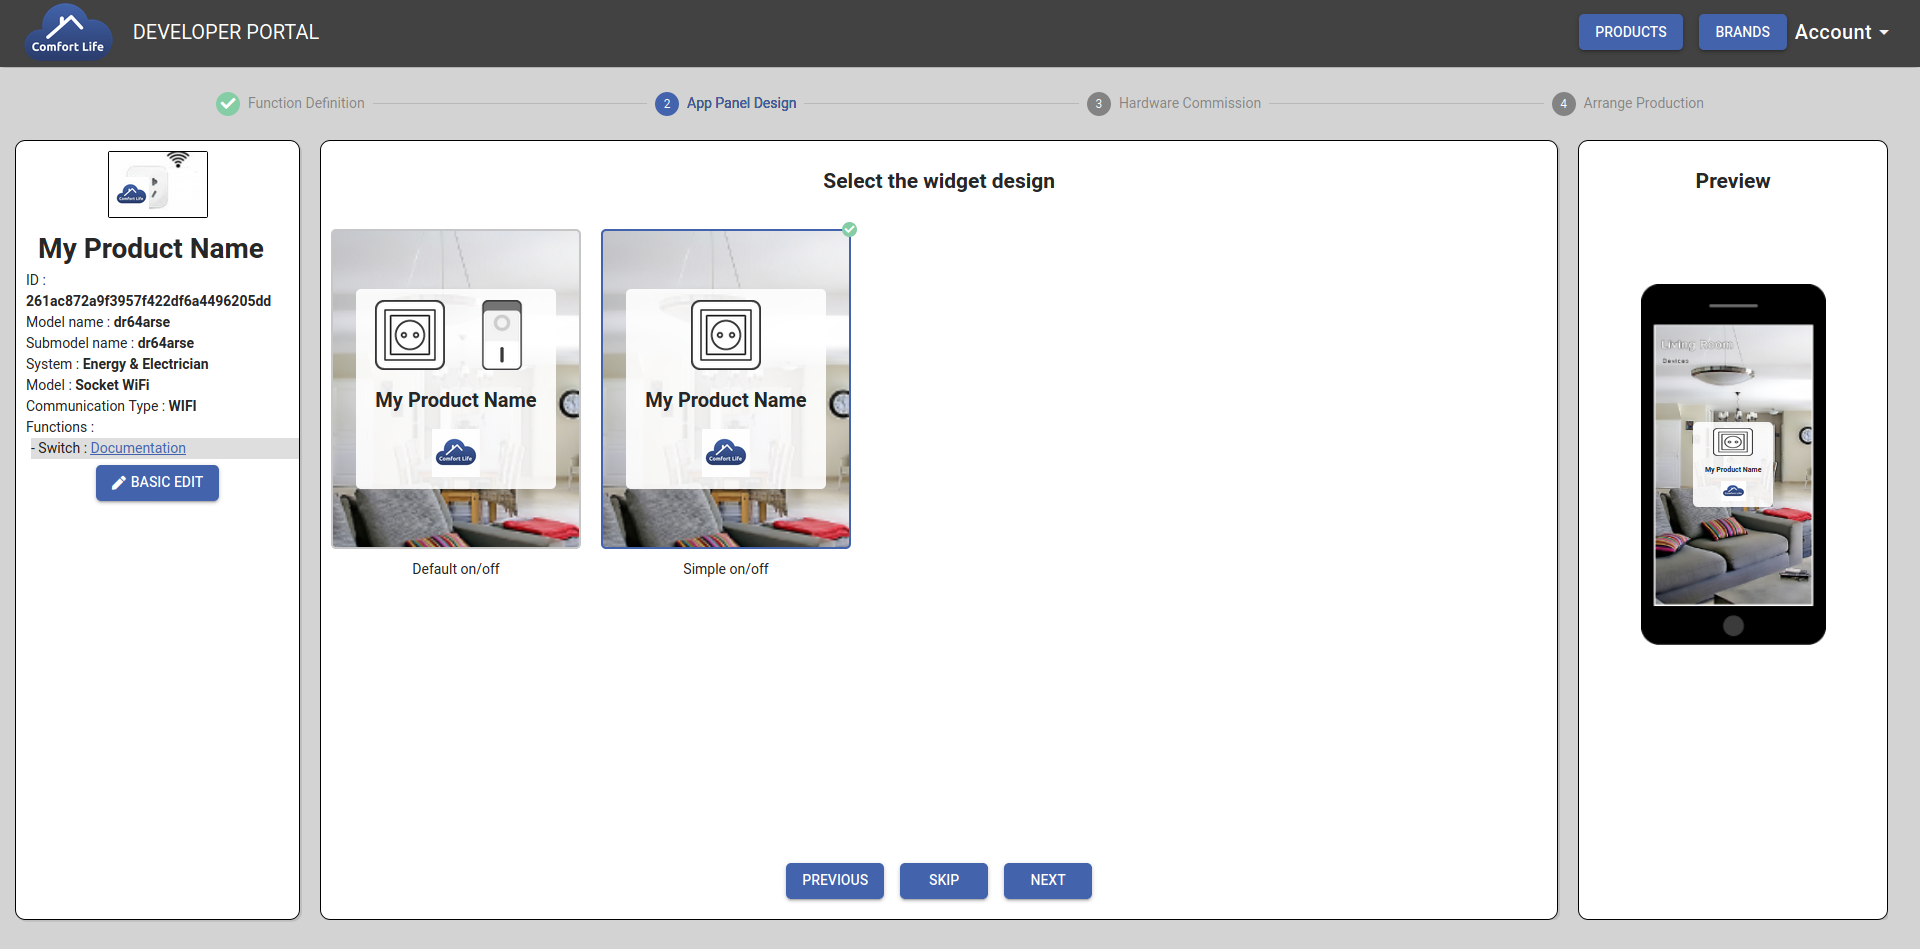Click the phone preview mockup
The width and height of the screenshot is (1920, 949).
tap(1733, 464)
